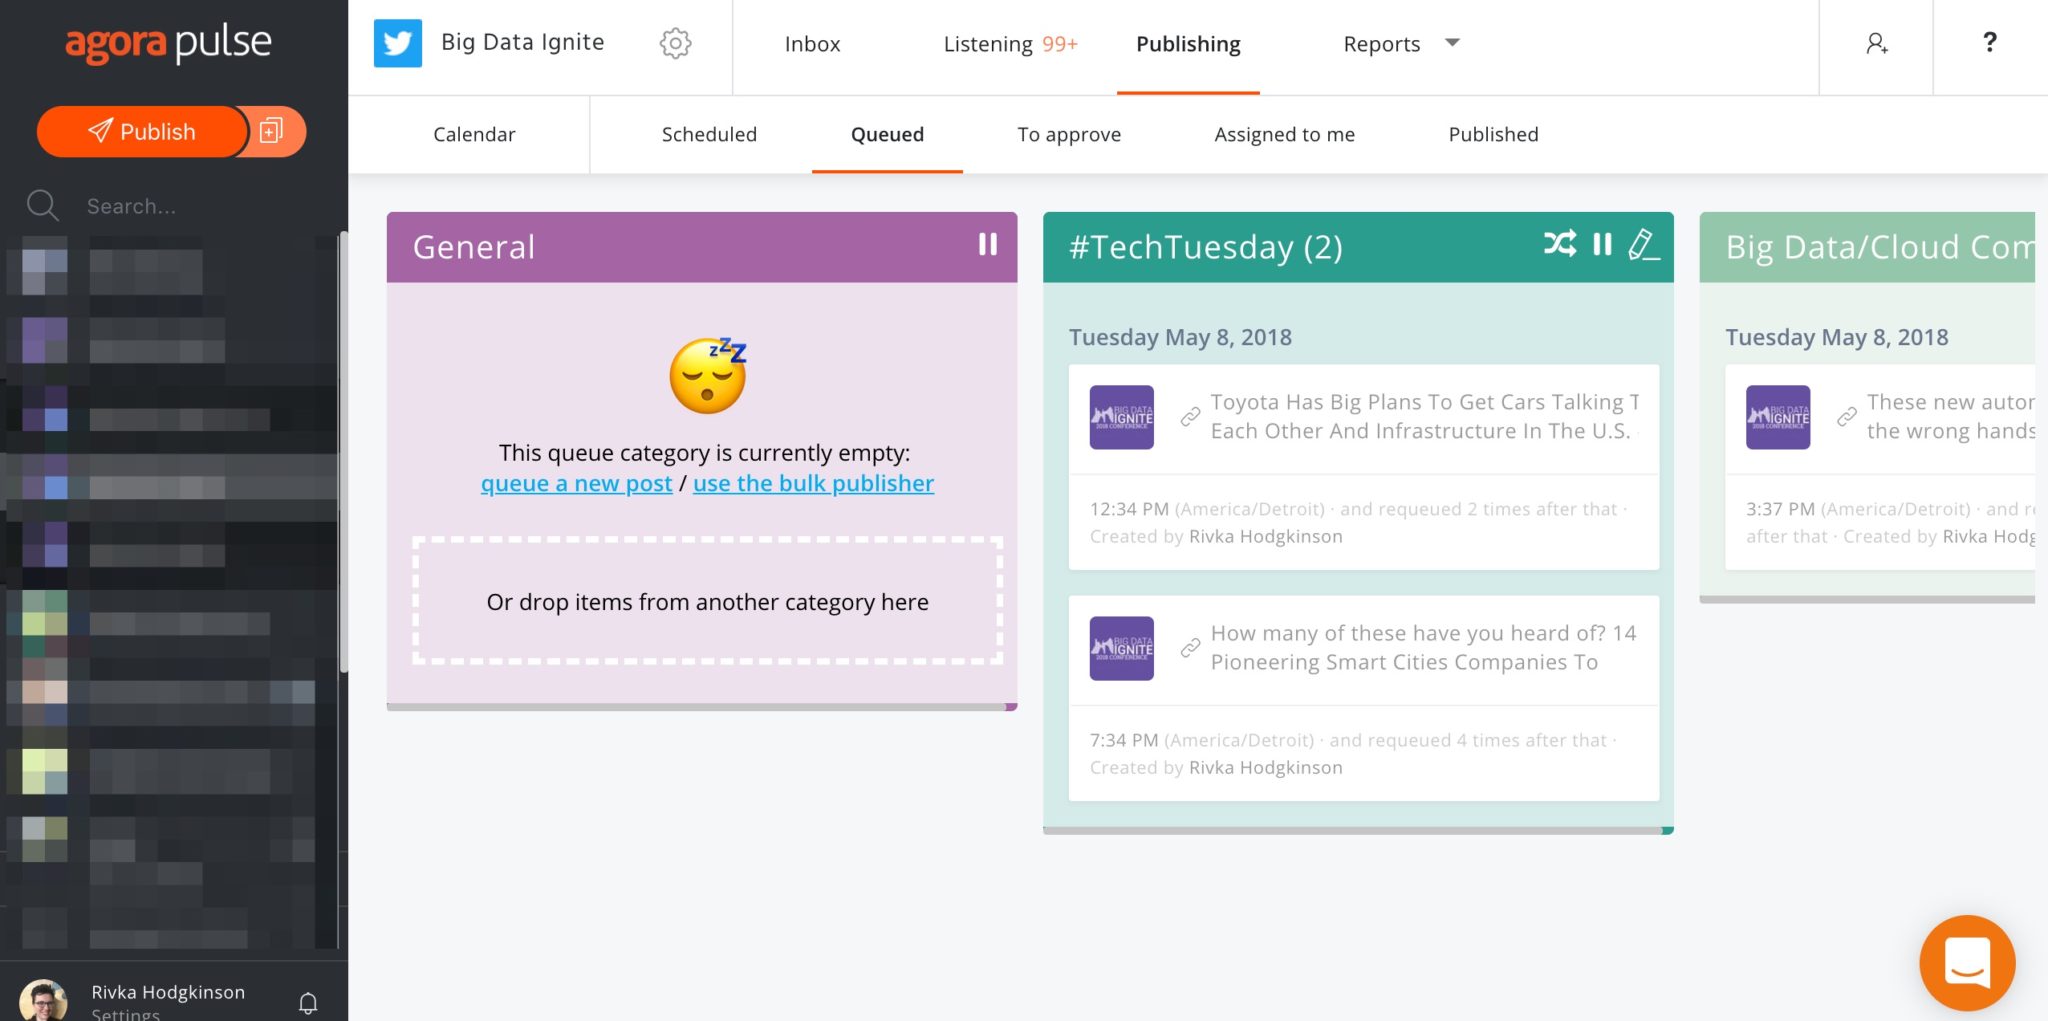
Task: Click the drop items area in General
Action: 707,601
